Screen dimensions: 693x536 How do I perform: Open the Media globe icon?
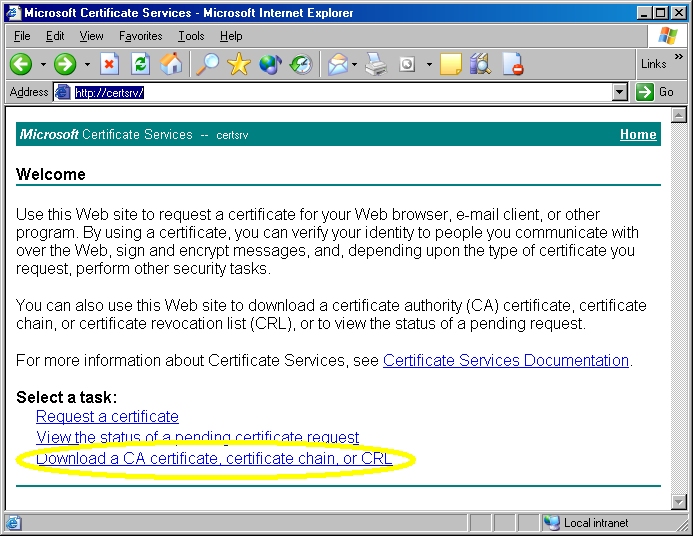pyautogui.click(x=270, y=64)
